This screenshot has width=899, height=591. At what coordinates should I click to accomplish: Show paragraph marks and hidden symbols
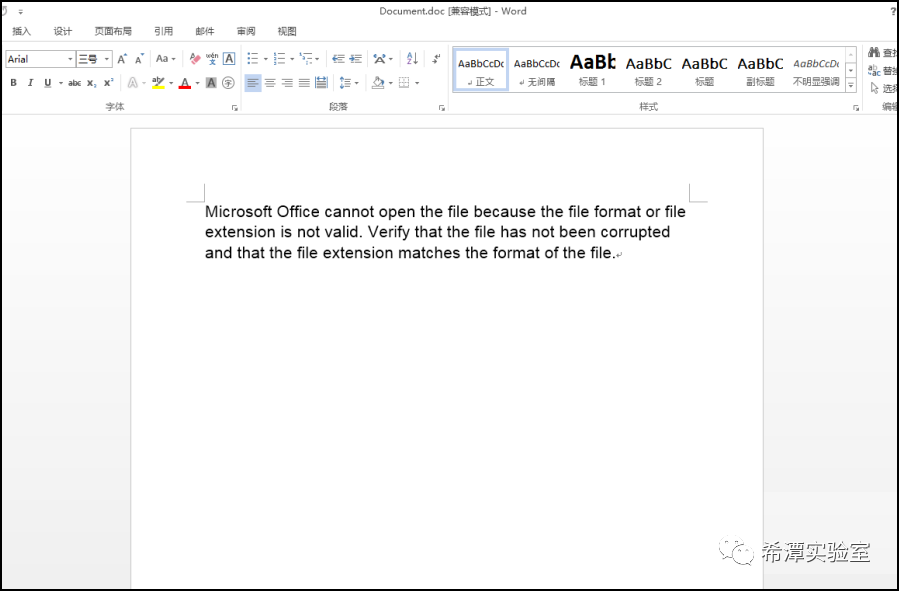(x=436, y=58)
